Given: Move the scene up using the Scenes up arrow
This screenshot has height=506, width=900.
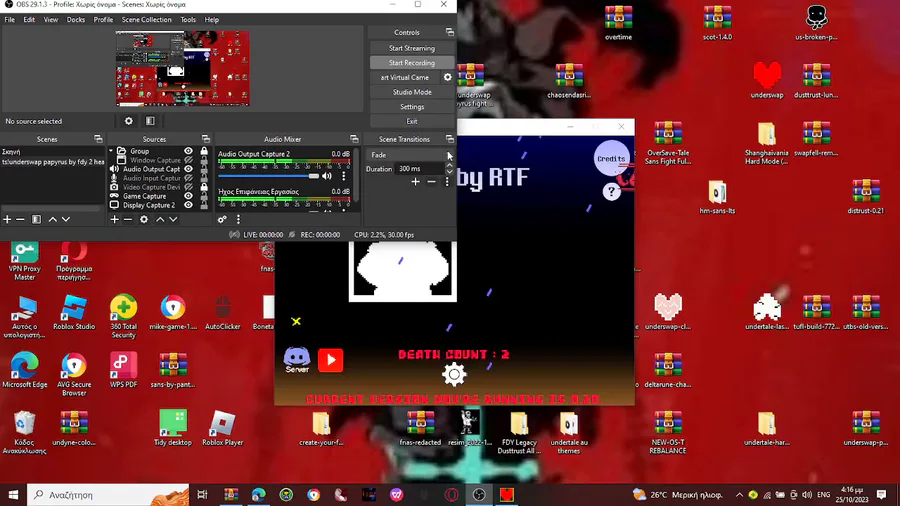Looking at the screenshot, I should pyautogui.click(x=52, y=220).
